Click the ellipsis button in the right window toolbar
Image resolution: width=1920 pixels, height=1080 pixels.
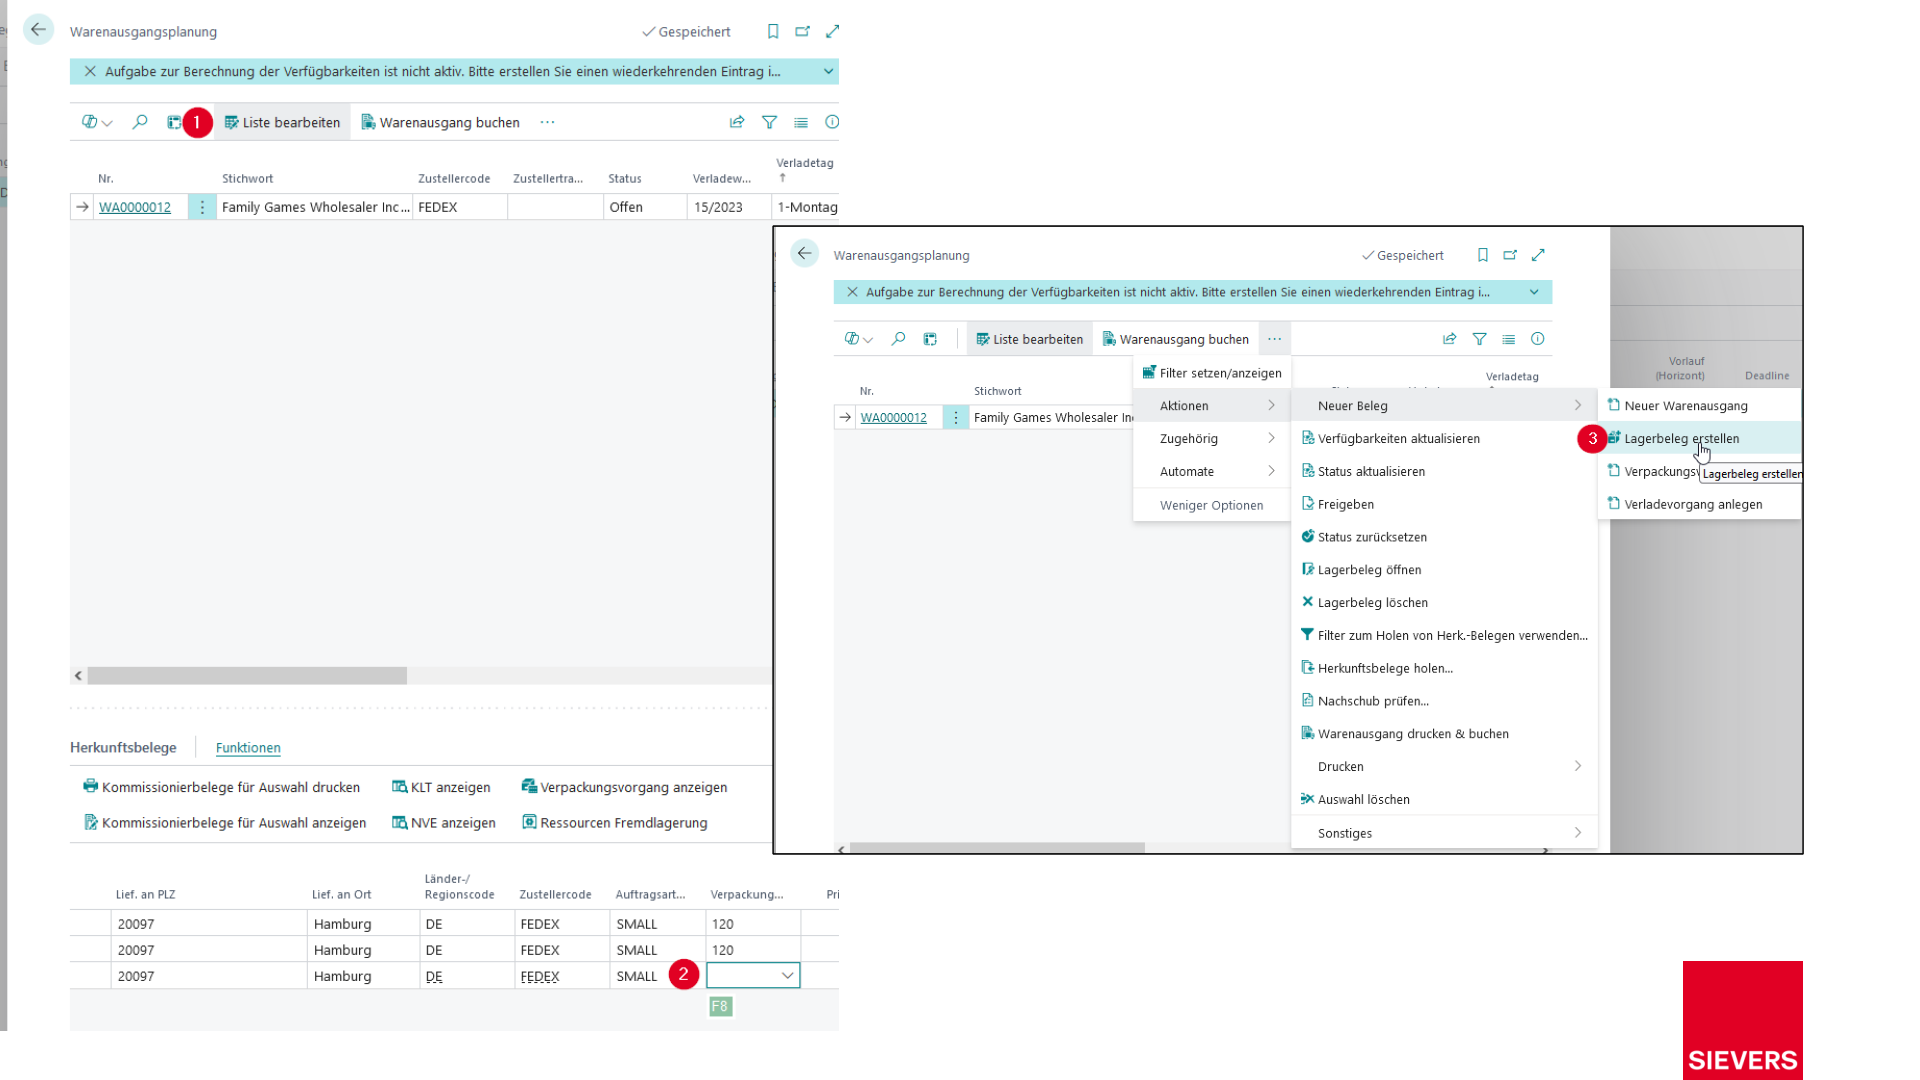(x=1274, y=339)
